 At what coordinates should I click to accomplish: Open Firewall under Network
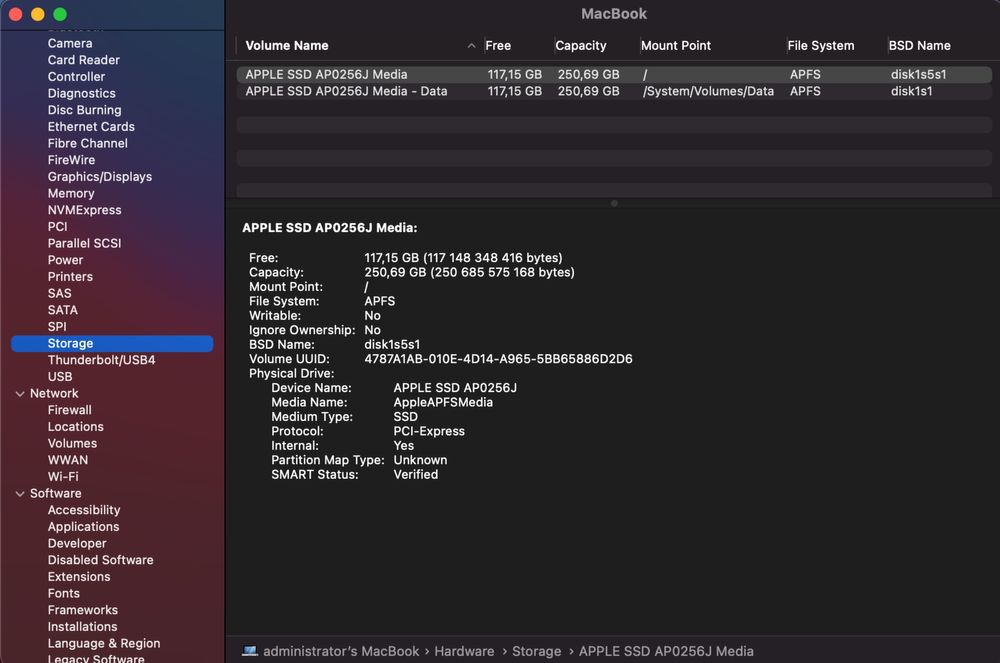(70, 410)
